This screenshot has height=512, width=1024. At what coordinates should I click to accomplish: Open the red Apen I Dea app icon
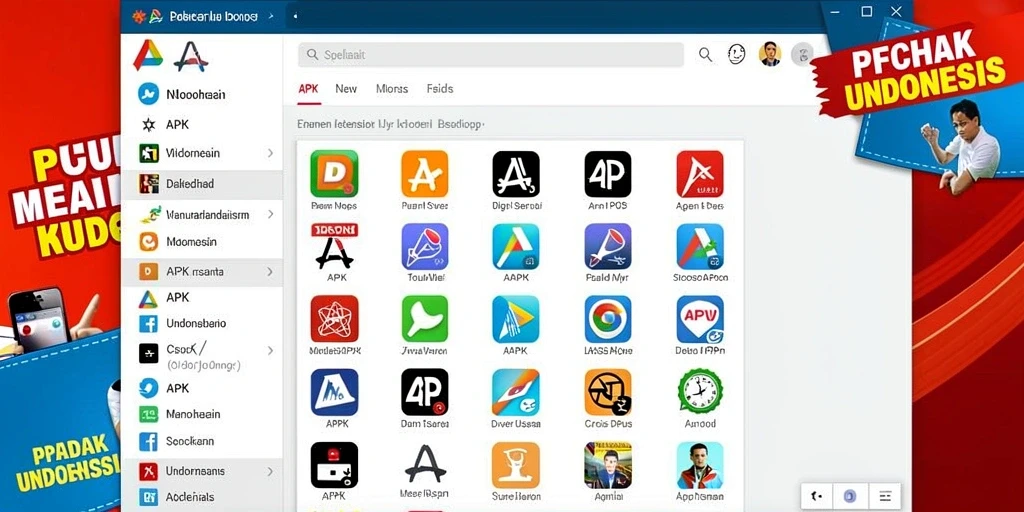[699, 174]
